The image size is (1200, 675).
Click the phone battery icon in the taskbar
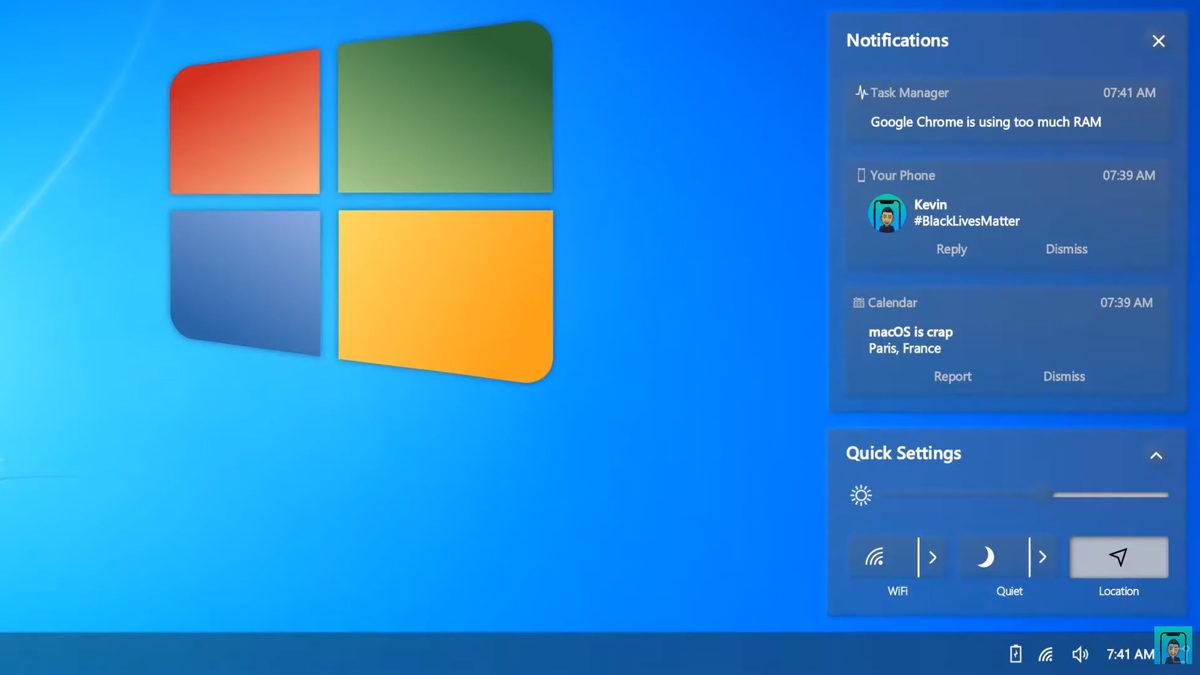pos(1015,654)
